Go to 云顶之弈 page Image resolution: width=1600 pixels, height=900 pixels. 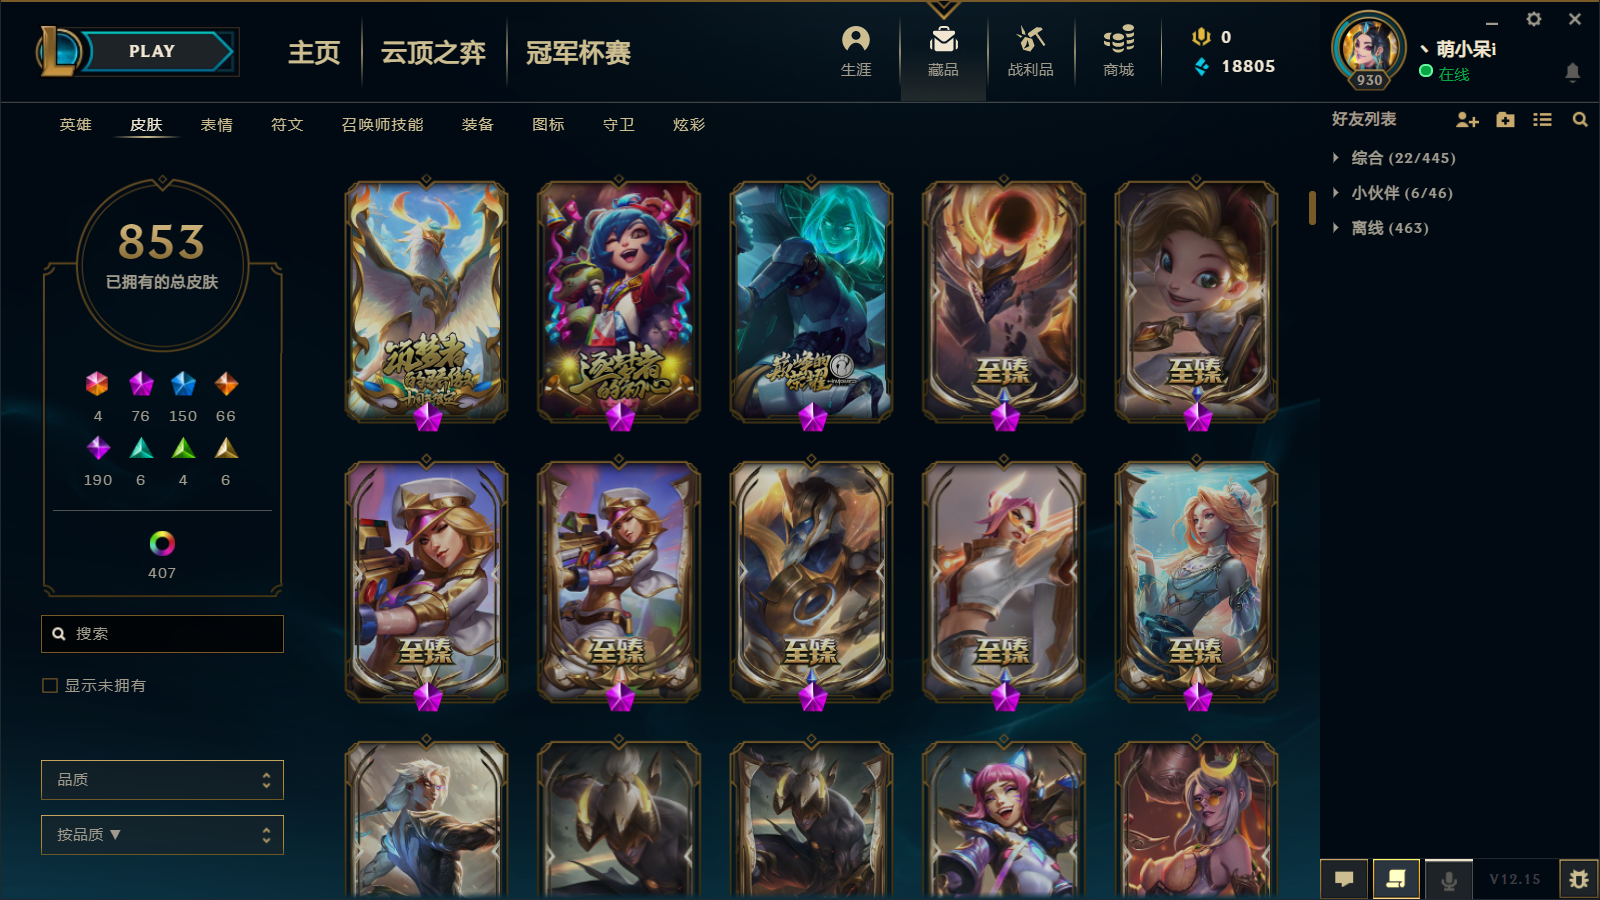tap(433, 52)
